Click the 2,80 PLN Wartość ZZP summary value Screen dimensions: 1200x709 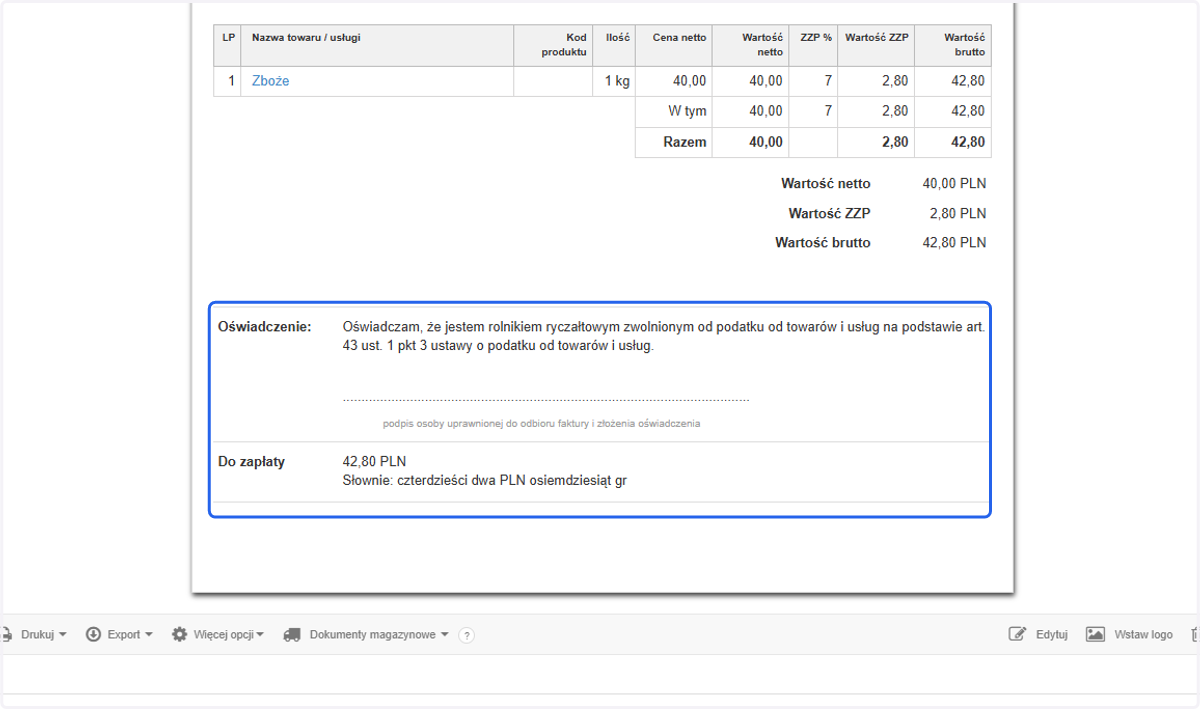pos(958,213)
